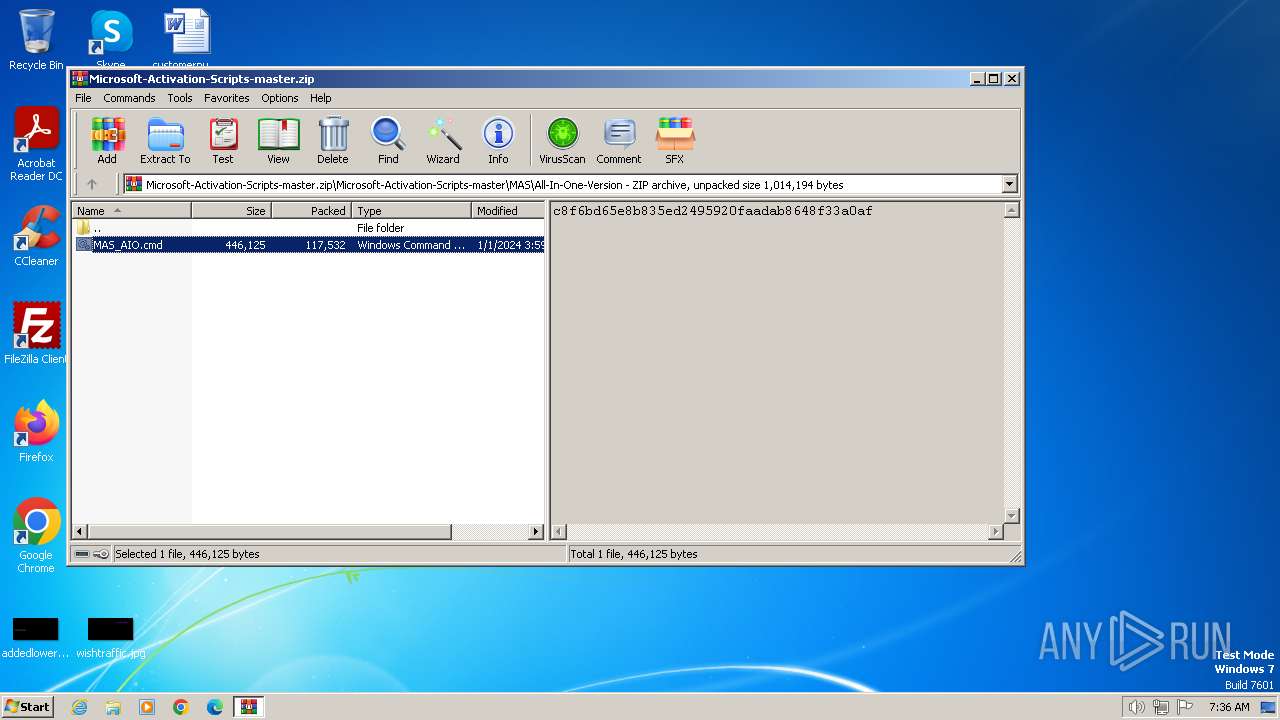Click Extract To toolbar icon
1280x720 pixels.
[165, 141]
